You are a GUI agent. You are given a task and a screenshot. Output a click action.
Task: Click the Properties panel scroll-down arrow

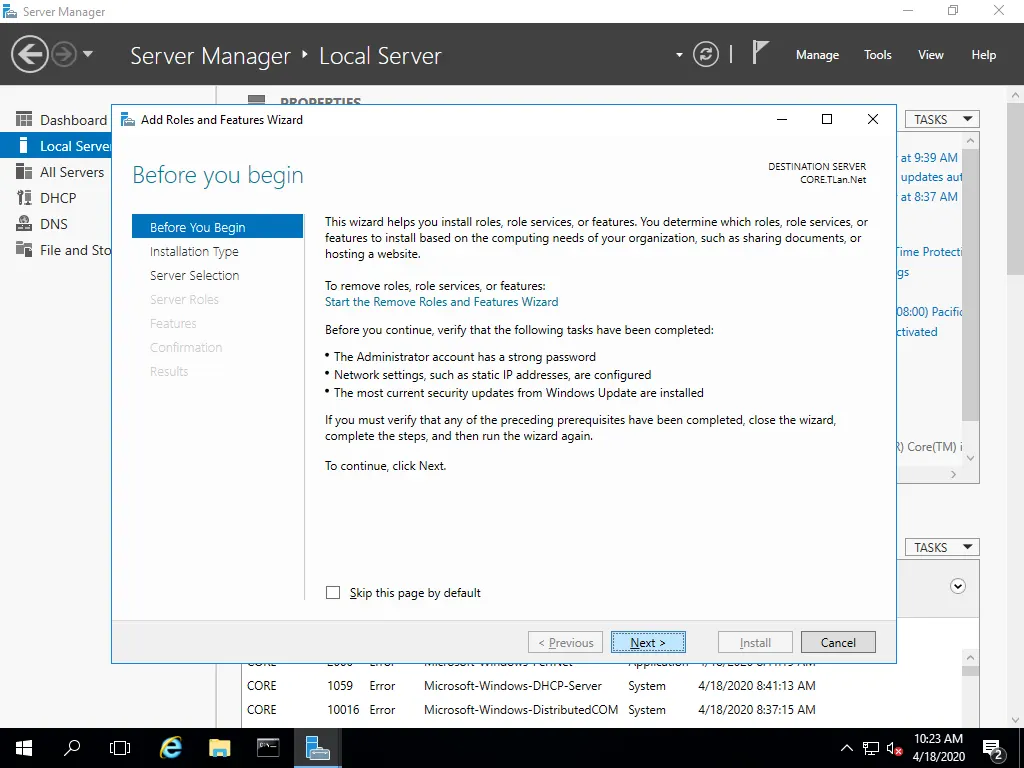tap(970, 458)
